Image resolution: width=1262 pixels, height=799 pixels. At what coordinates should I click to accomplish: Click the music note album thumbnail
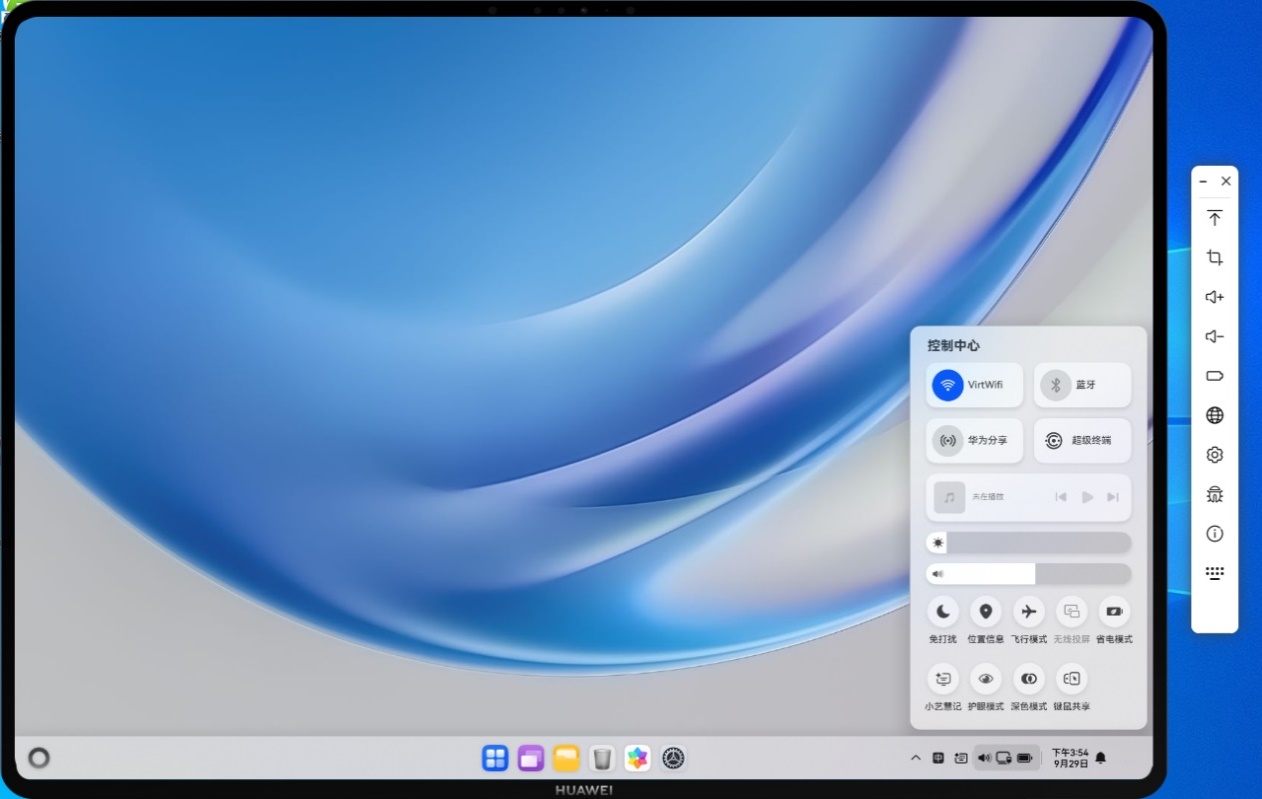tap(949, 497)
